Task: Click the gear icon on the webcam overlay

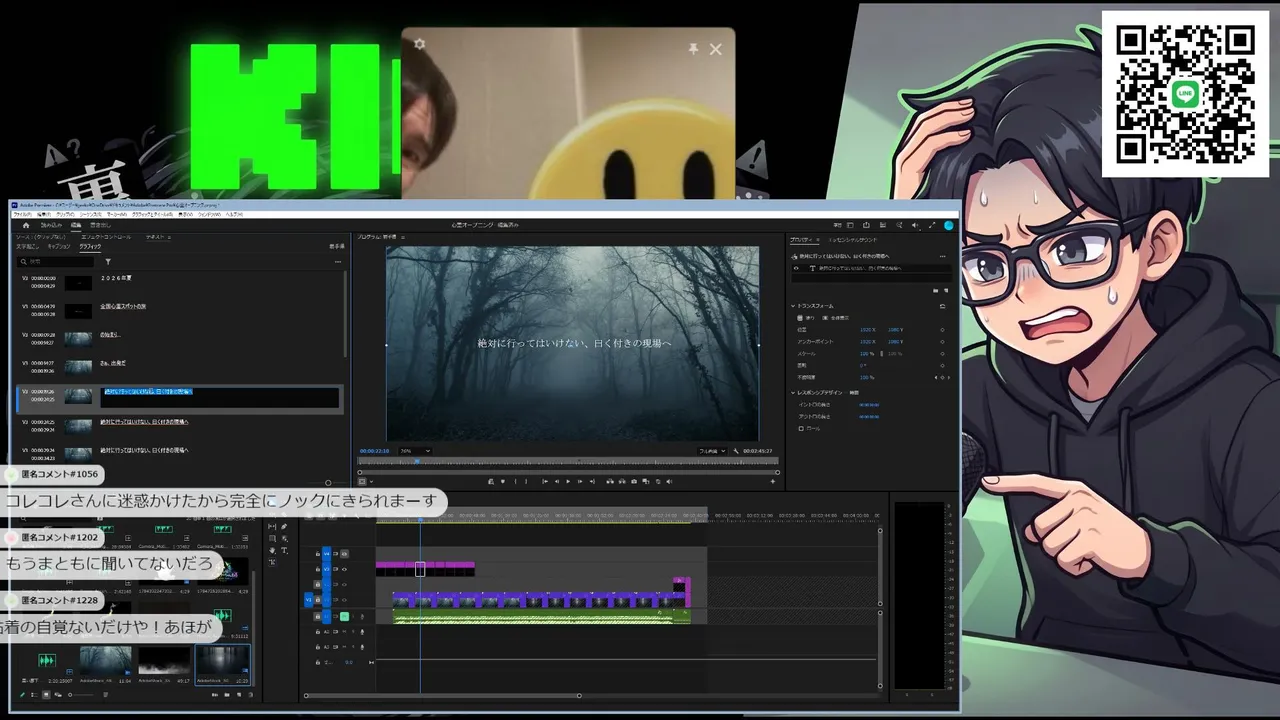Action: coord(419,44)
